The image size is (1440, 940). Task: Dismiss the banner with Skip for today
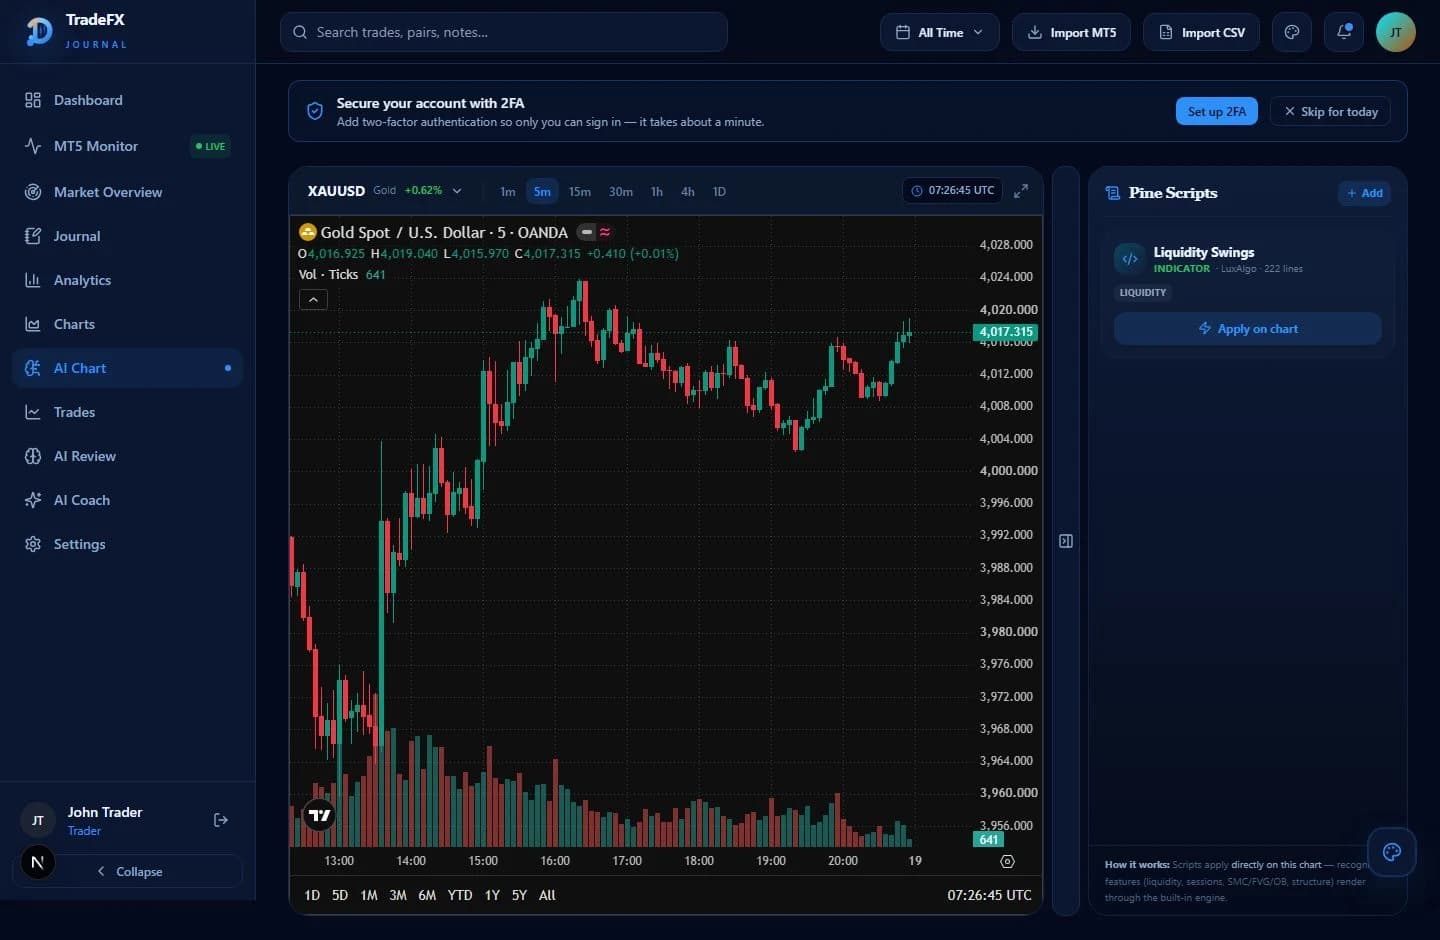(x=1332, y=111)
